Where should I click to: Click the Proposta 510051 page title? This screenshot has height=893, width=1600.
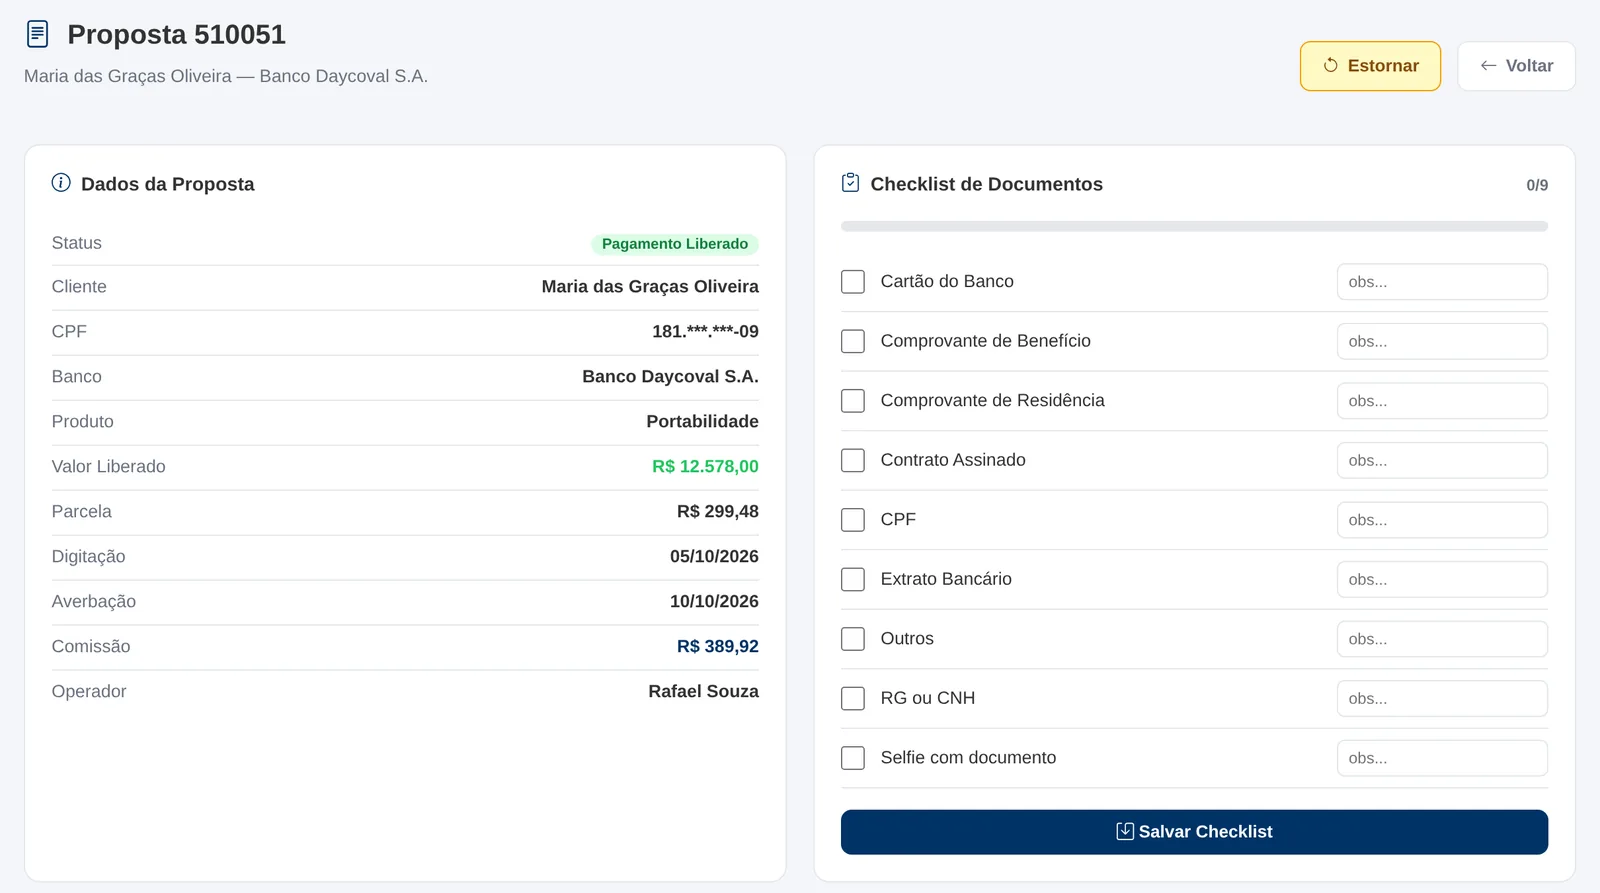pos(177,34)
